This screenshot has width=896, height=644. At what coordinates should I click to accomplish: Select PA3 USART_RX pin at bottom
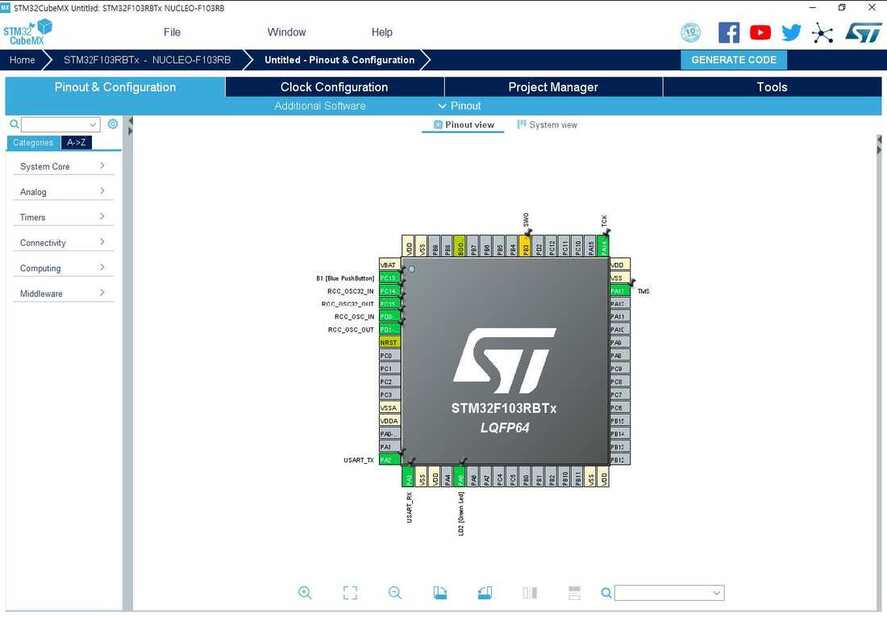click(x=408, y=477)
